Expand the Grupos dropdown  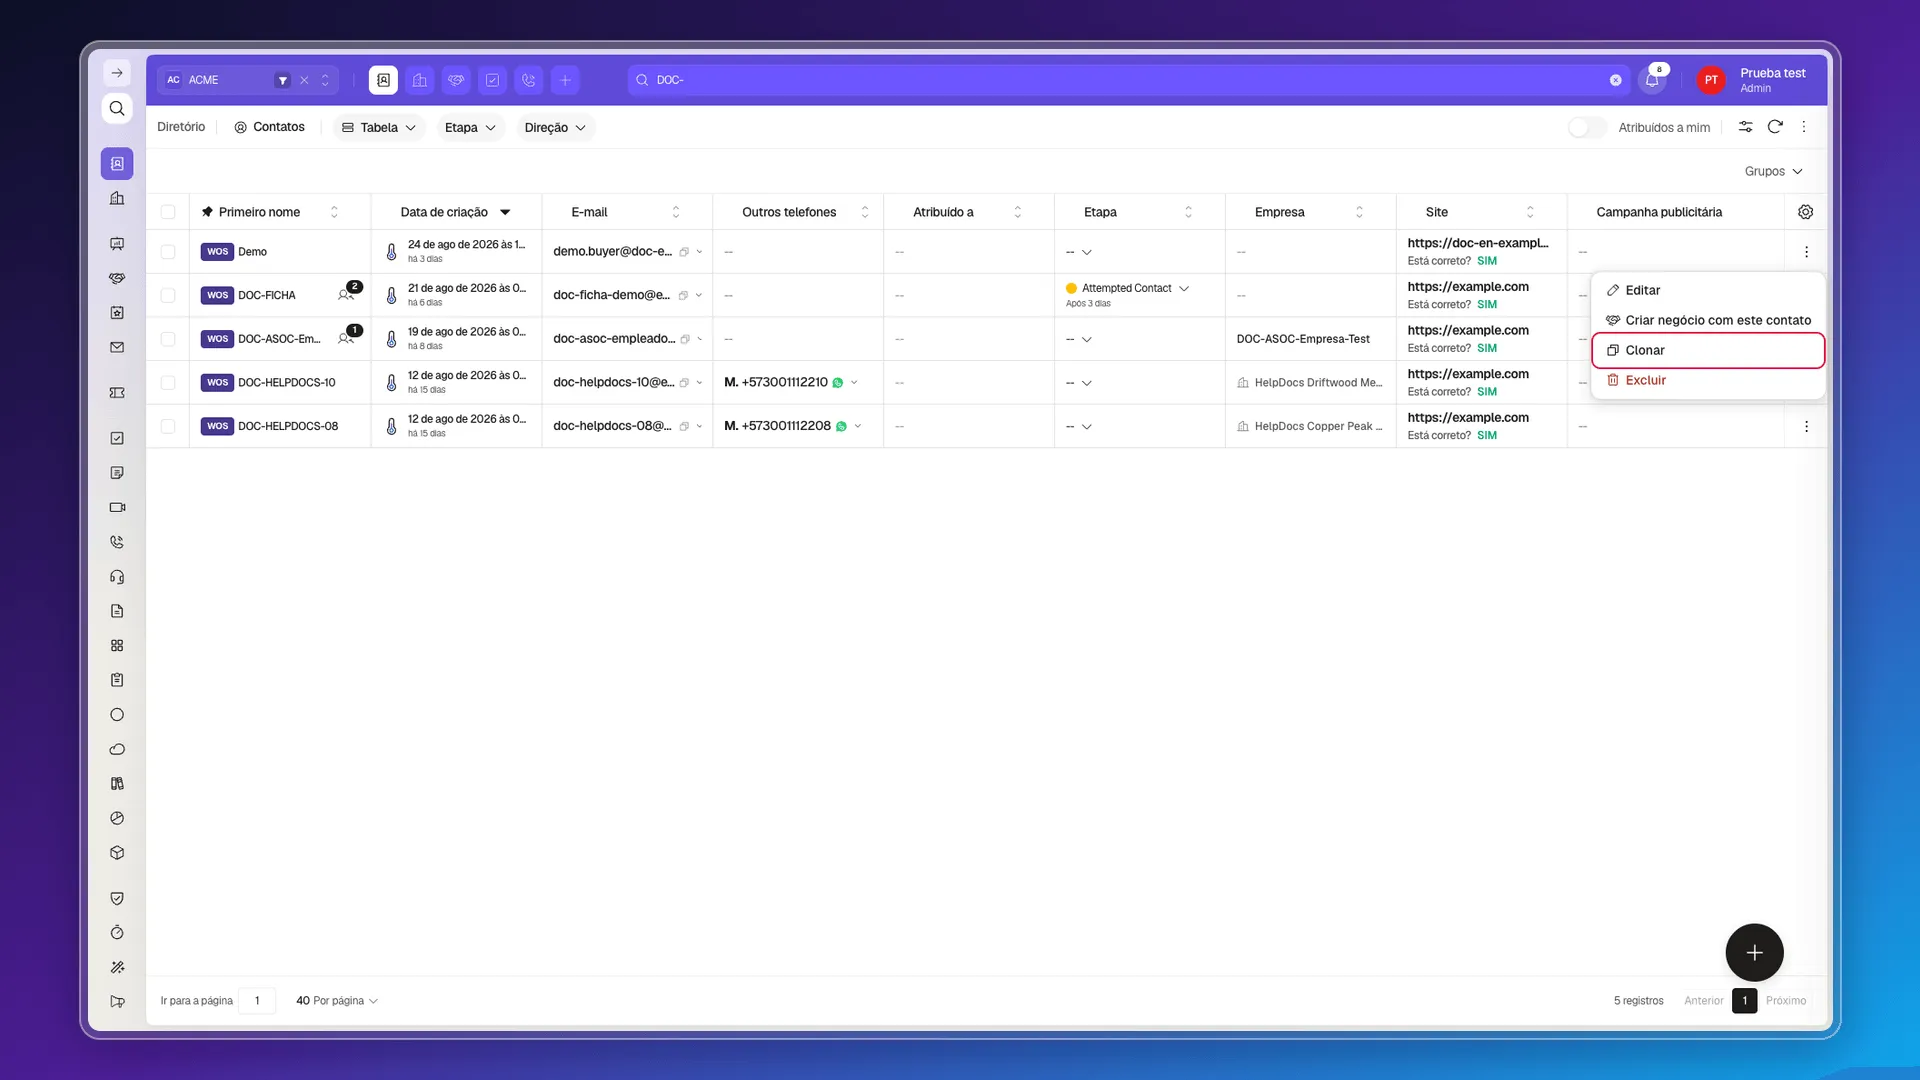point(1773,171)
